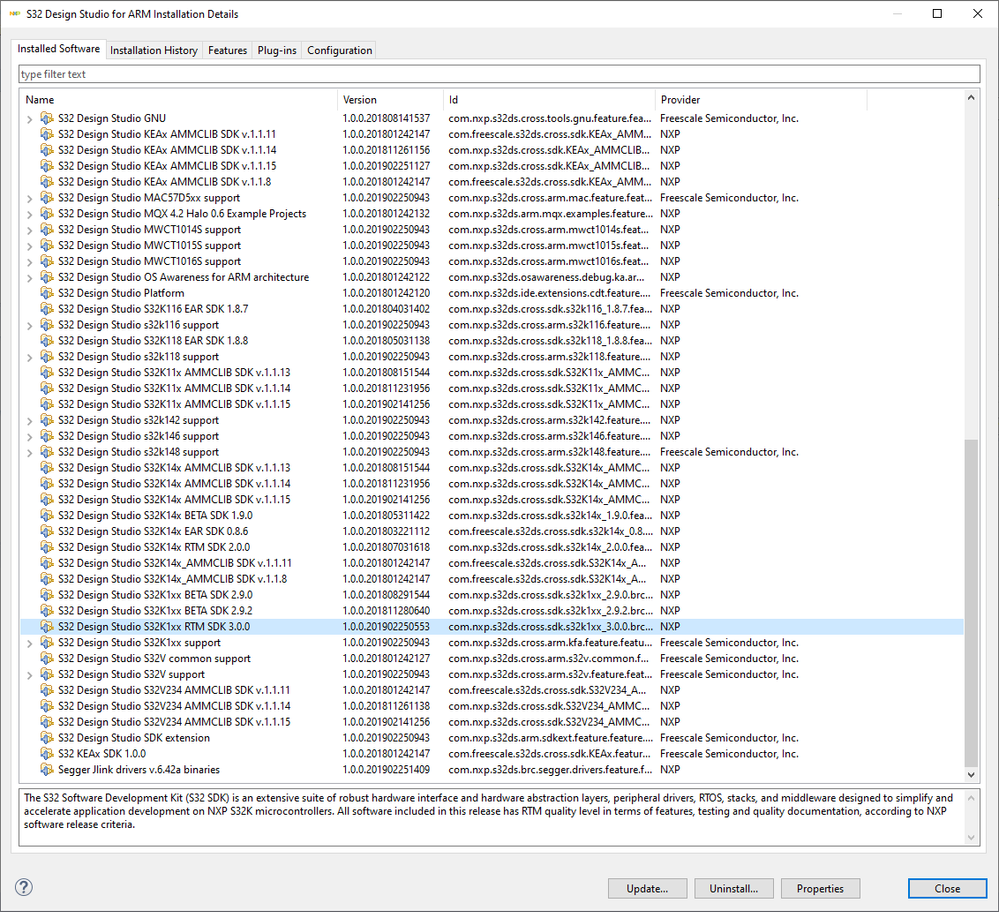Open Properties of selected software

(820, 888)
